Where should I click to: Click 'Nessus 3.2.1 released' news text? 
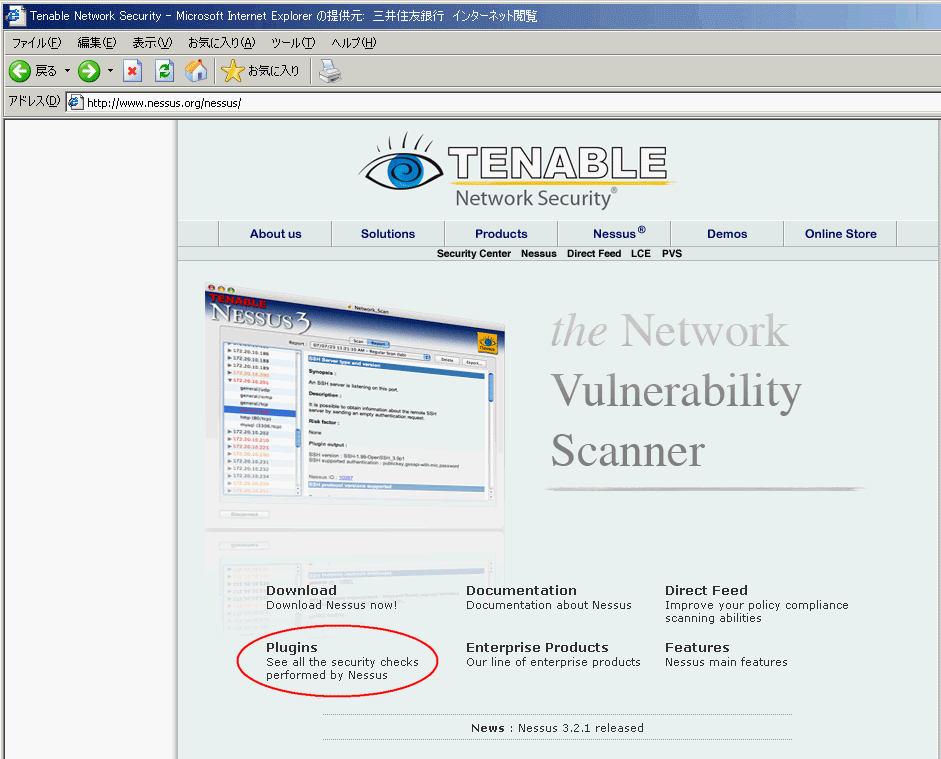pos(580,728)
